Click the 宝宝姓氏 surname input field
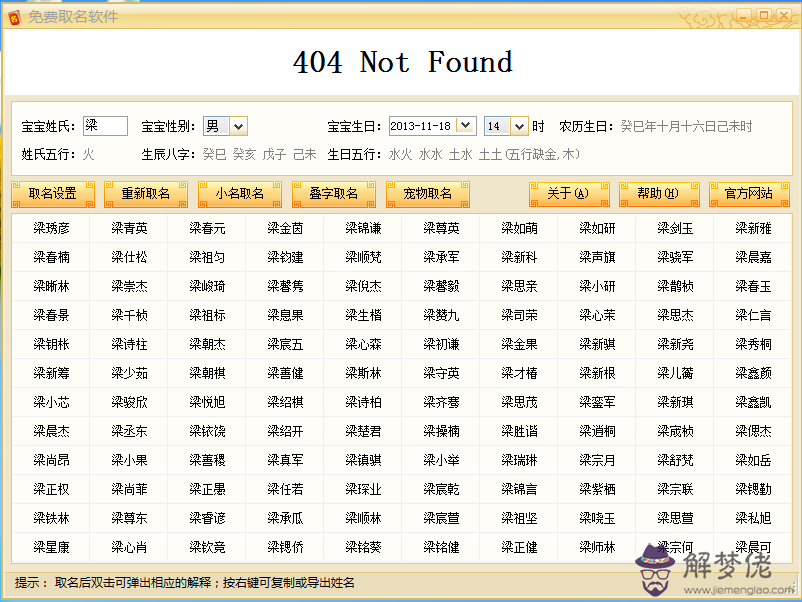The width and height of the screenshot is (802, 602). (105, 126)
